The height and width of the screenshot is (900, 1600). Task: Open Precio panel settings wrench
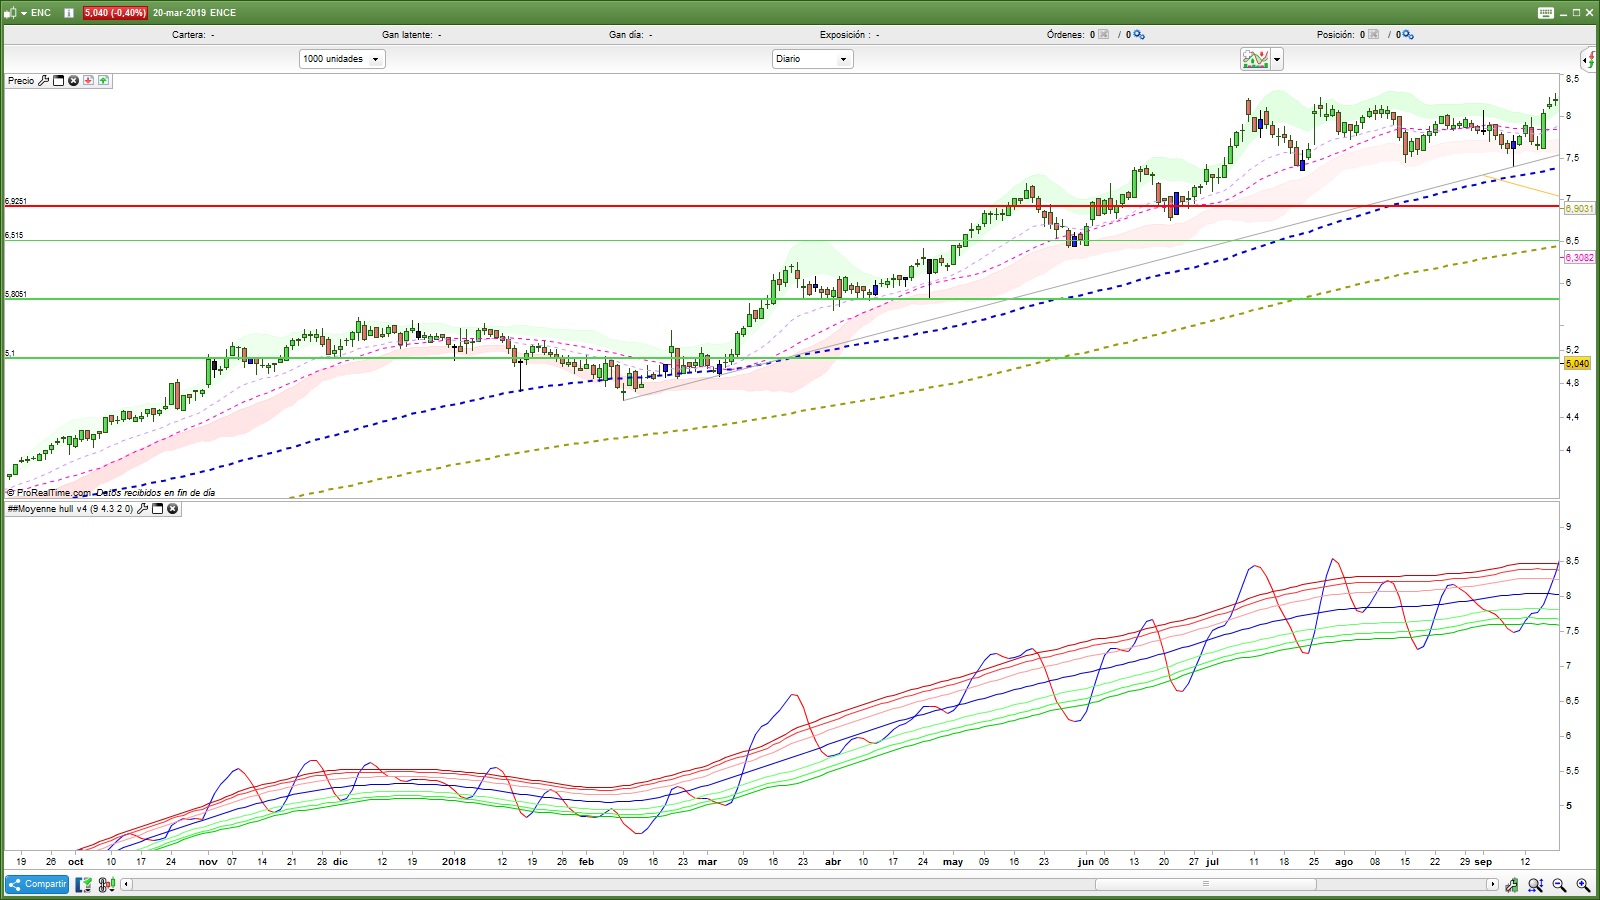tap(43, 81)
